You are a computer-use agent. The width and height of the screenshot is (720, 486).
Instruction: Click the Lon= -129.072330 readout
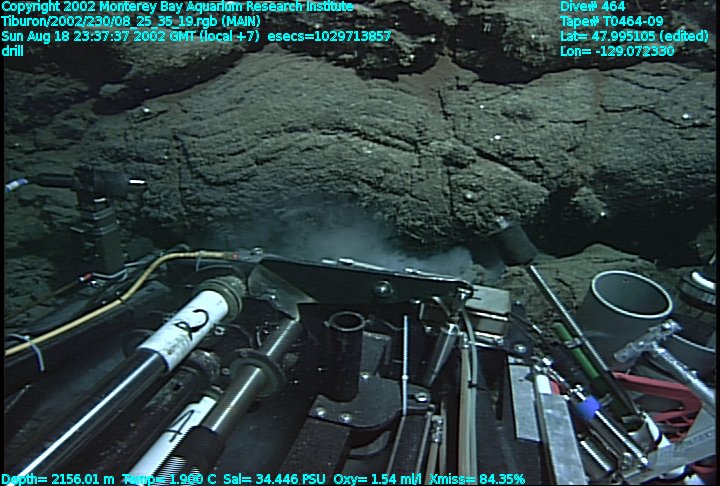point(617,51)
